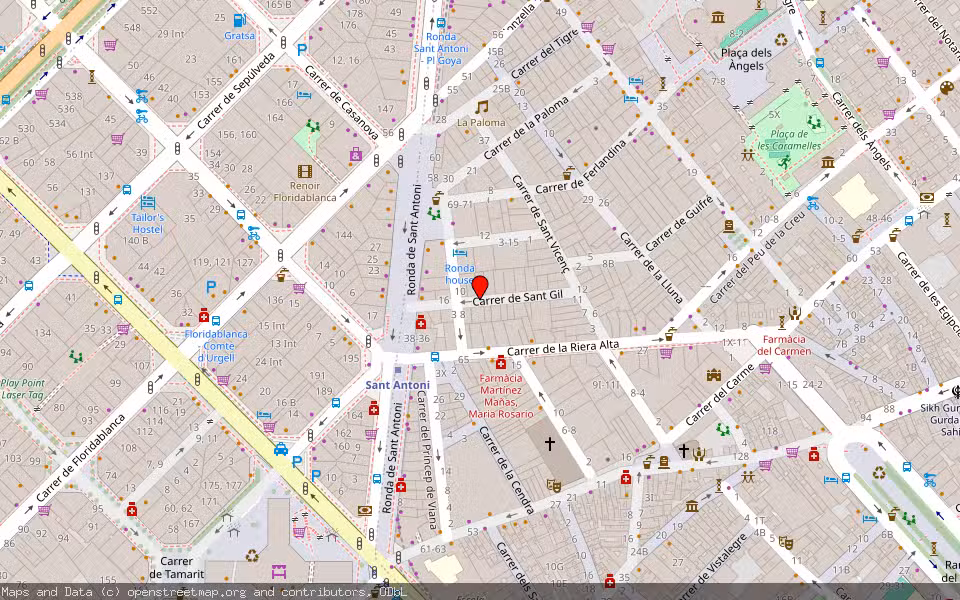Select the Carrer de la Cendra label

[x=506, y=470]
